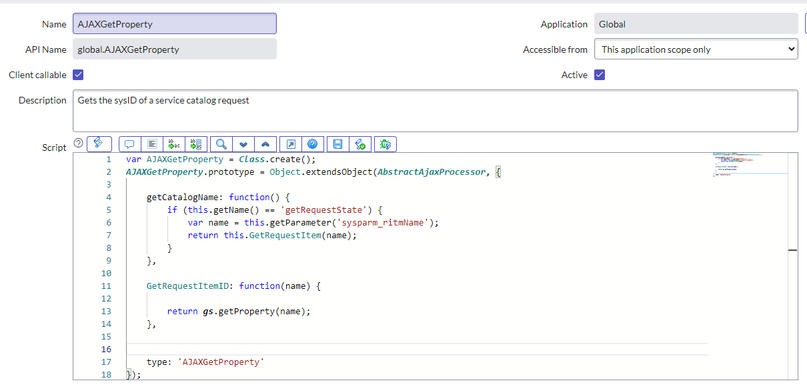Click the find next down-arrow icon
Image resolution: width=807 pixels, height=387 pixels.
[243, 145]
